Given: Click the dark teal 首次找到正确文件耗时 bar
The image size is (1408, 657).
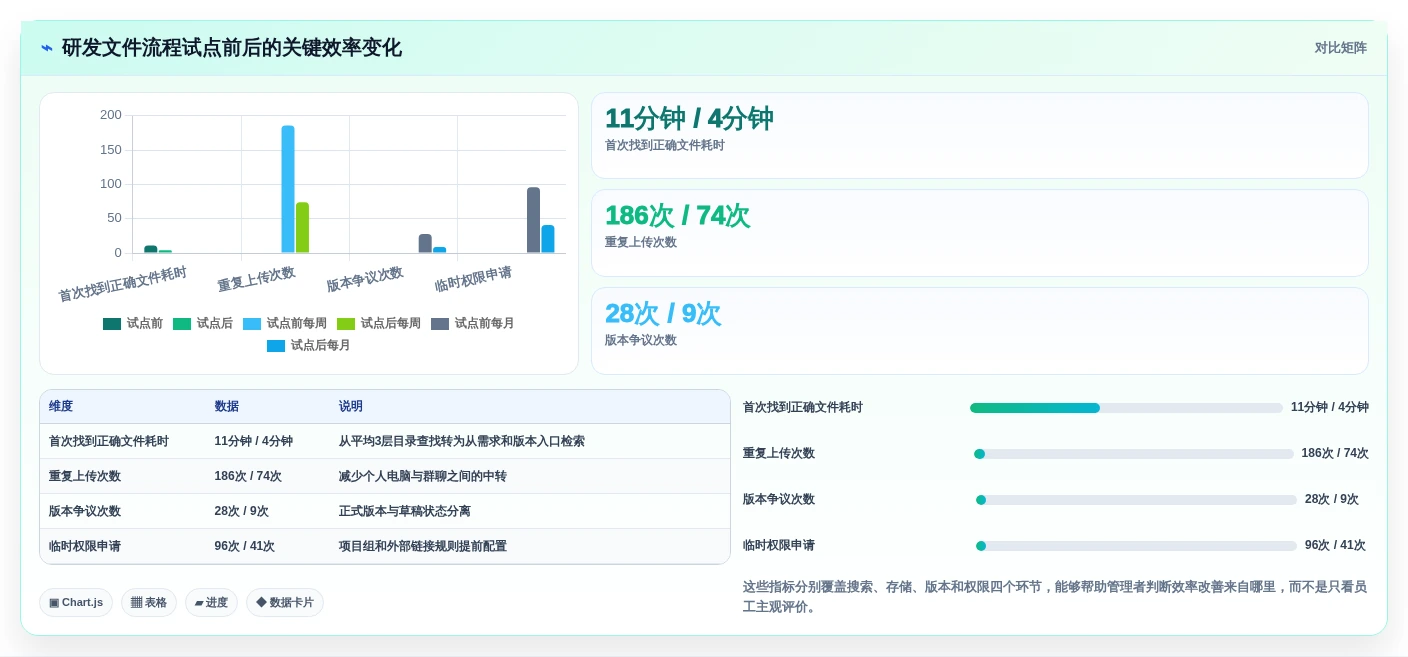Looking at the screenshot, I should point(150,249).
